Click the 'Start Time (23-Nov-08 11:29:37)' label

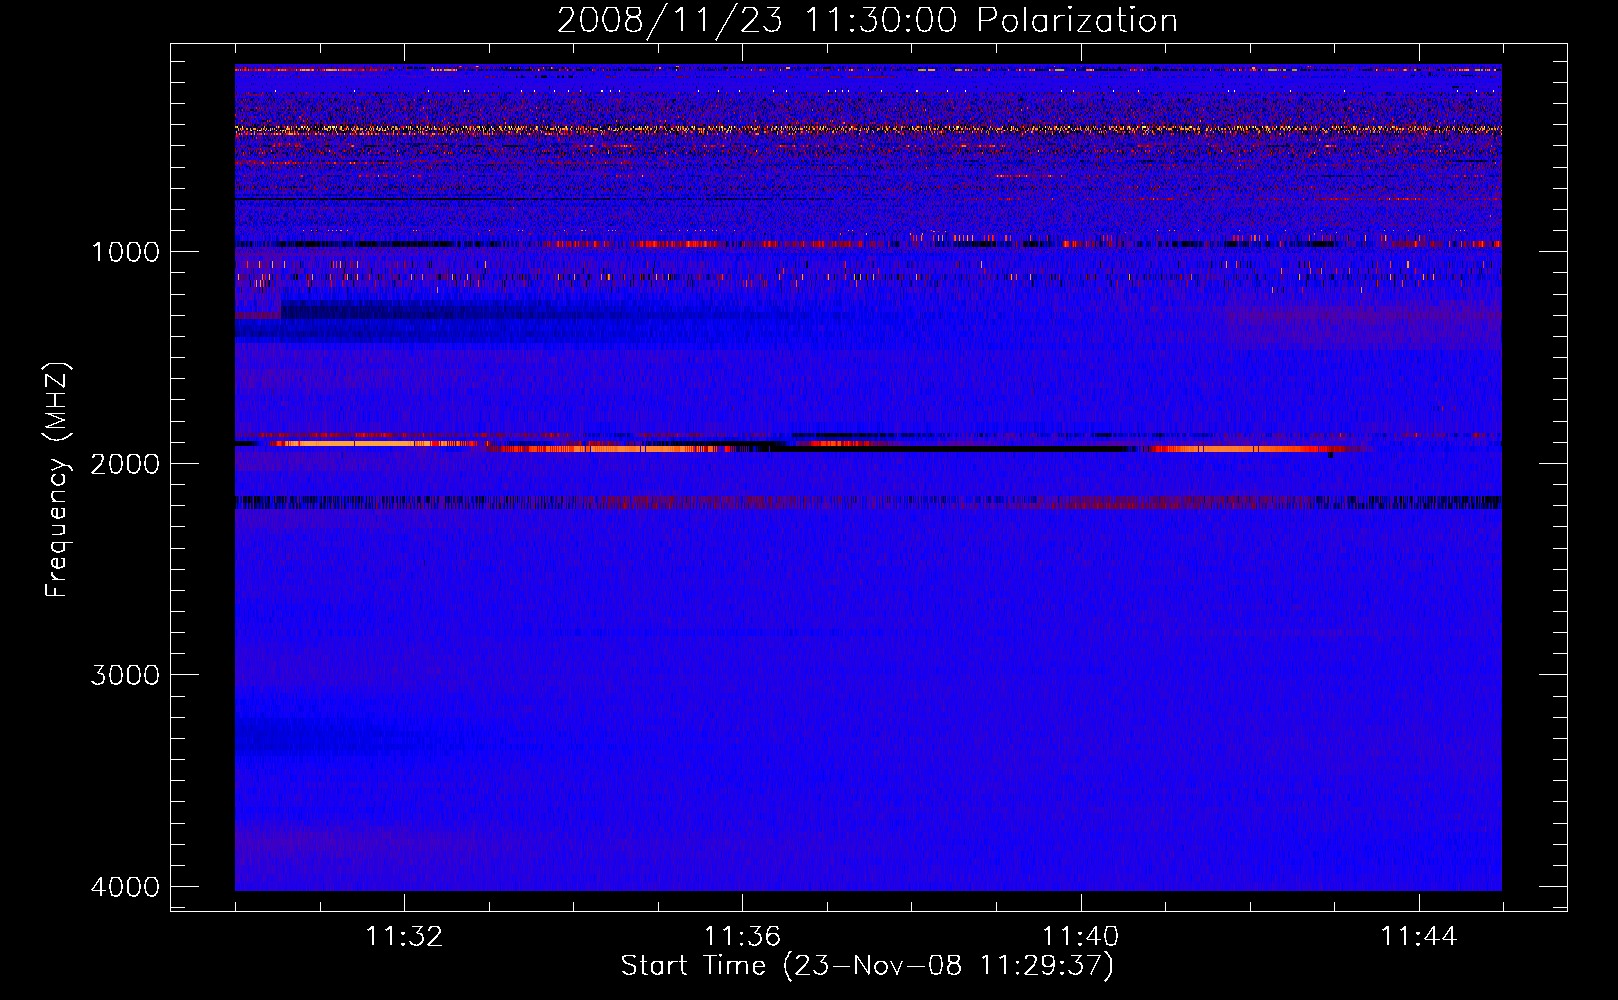tap(867, 966)
